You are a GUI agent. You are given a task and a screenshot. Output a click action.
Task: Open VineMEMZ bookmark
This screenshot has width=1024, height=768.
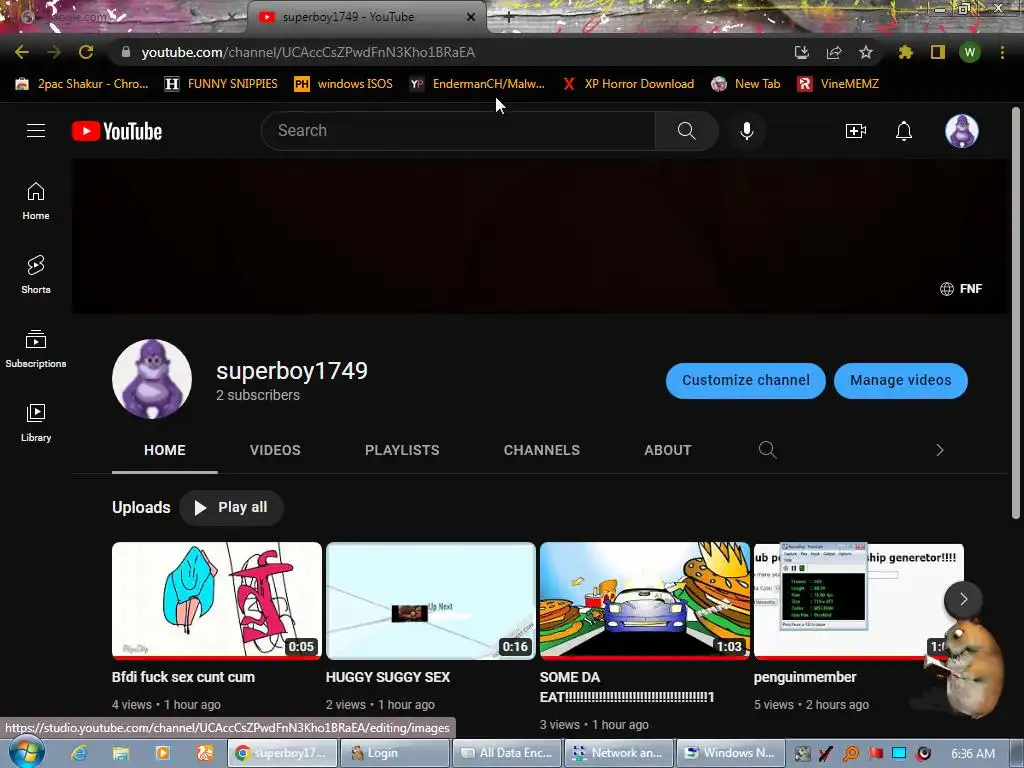[x=839, y=84]
